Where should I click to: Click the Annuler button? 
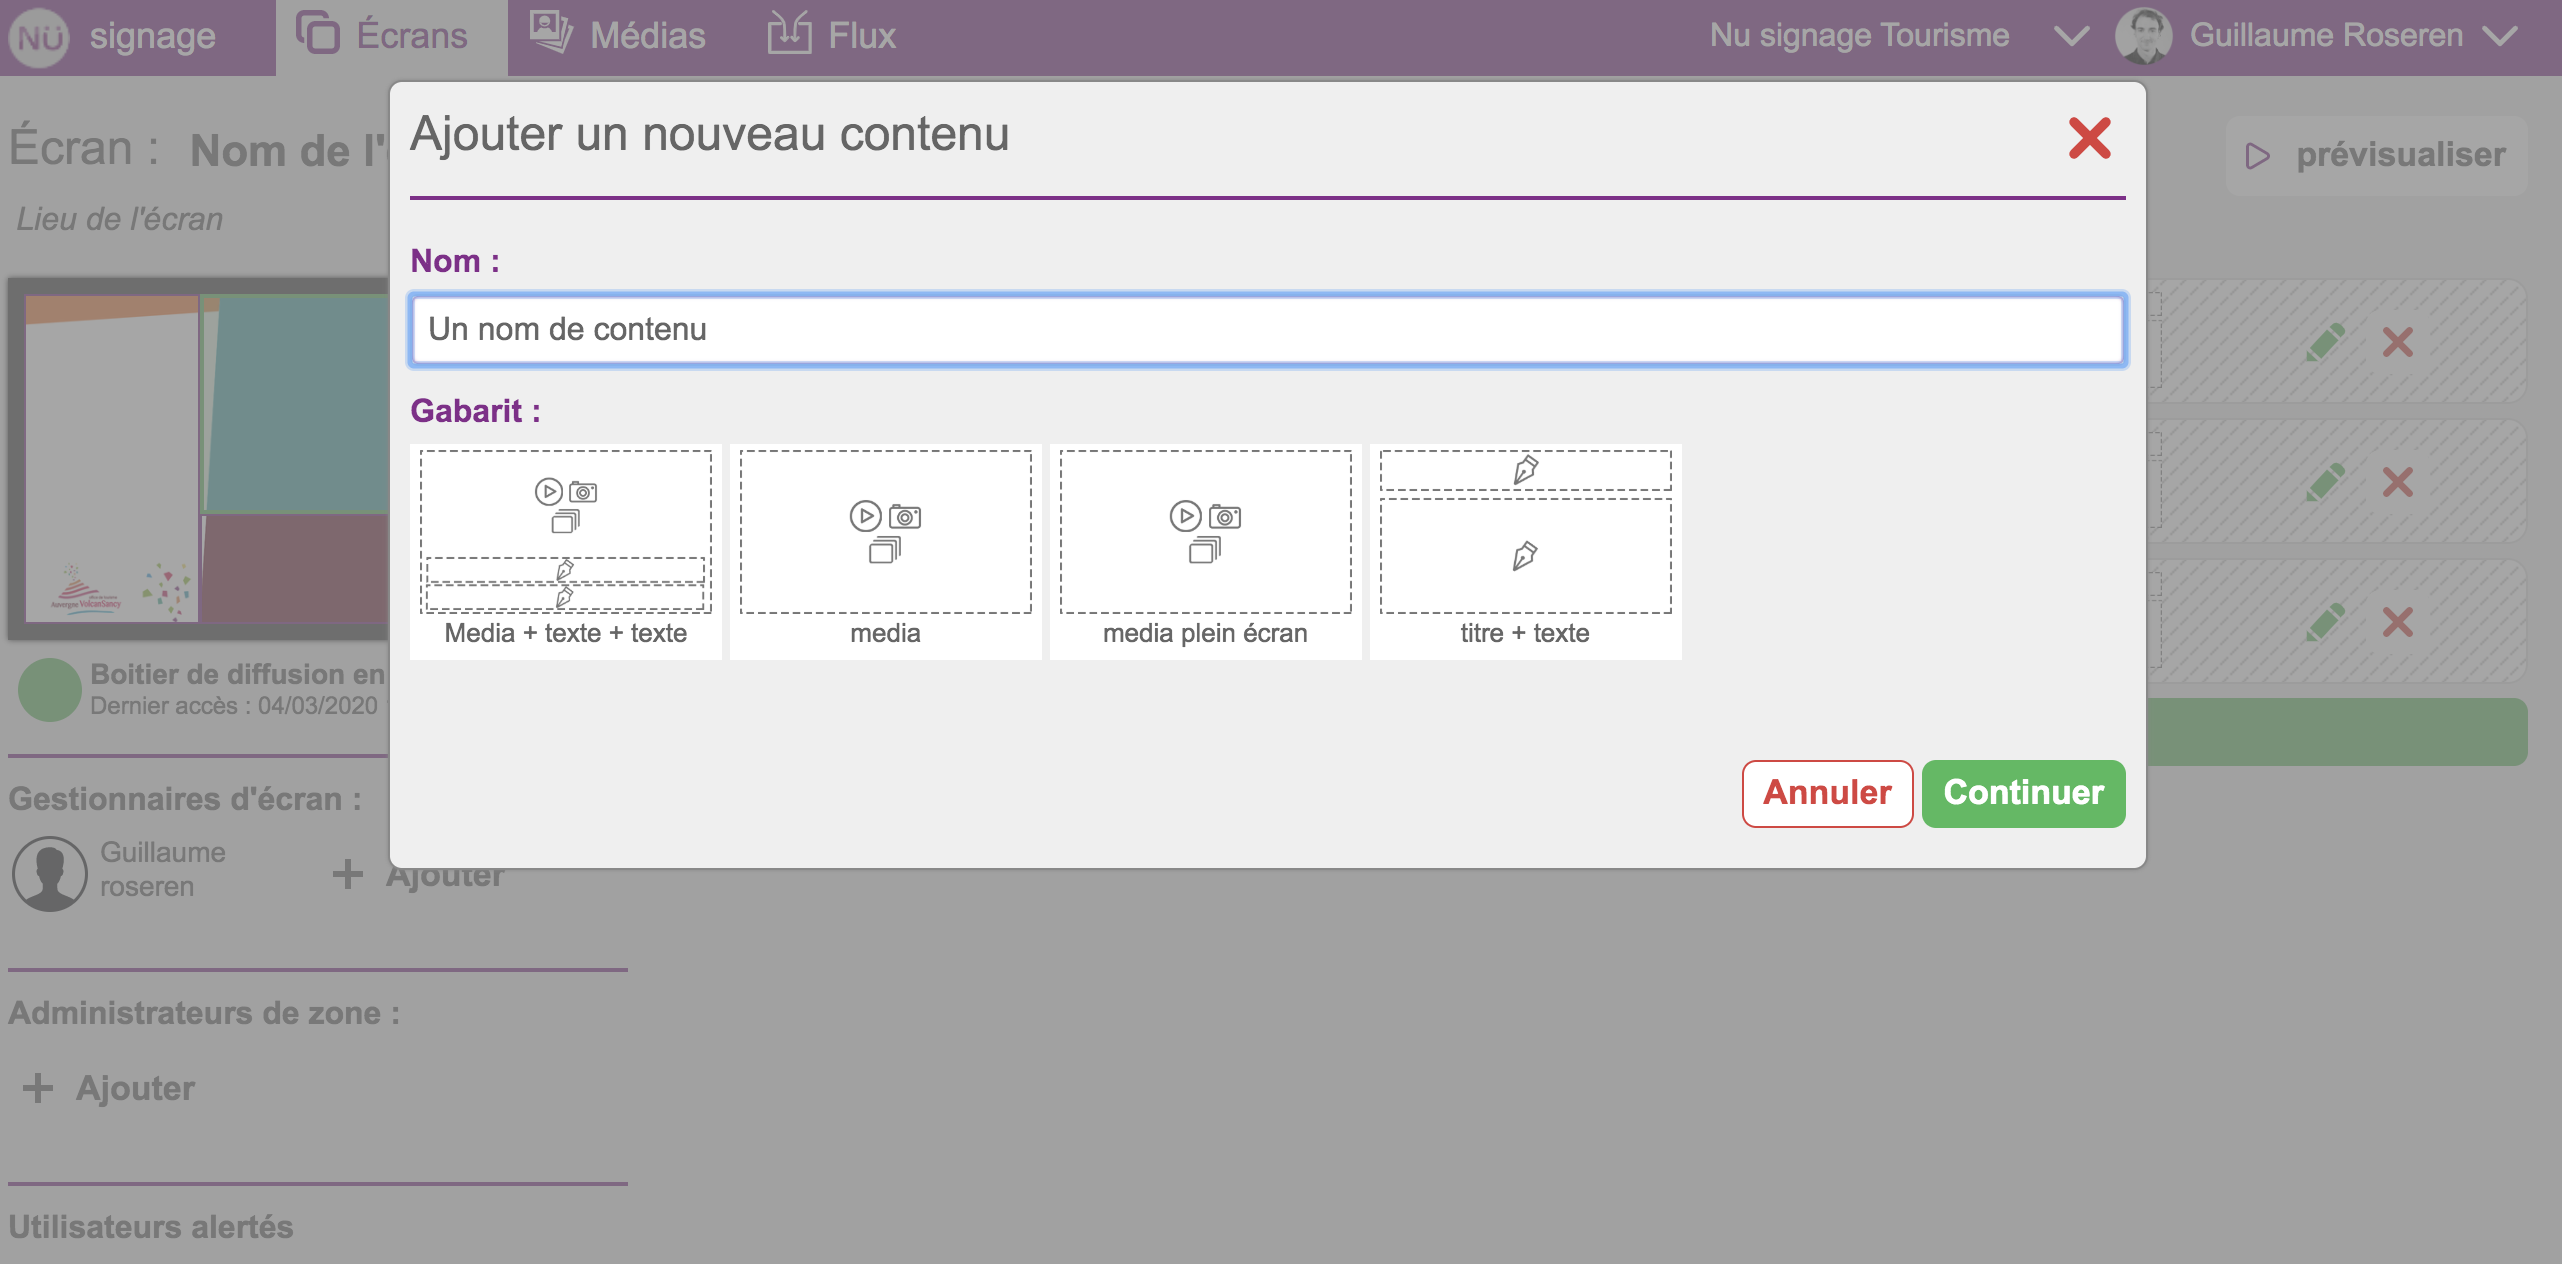click(1827, 793)
